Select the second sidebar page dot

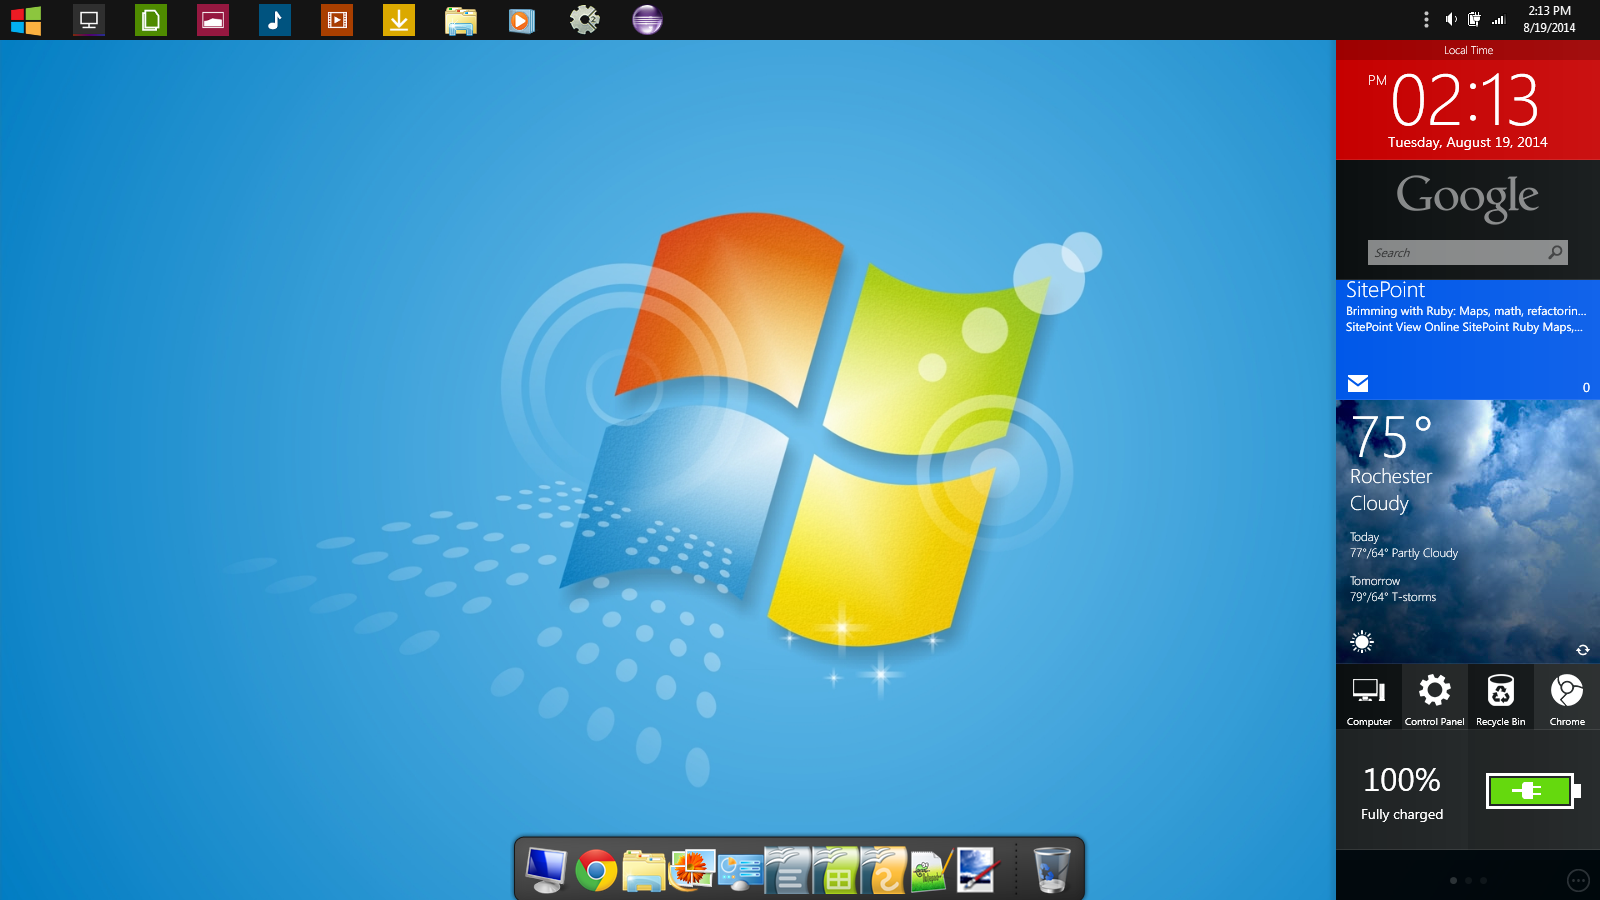[x=1468, y=881]
